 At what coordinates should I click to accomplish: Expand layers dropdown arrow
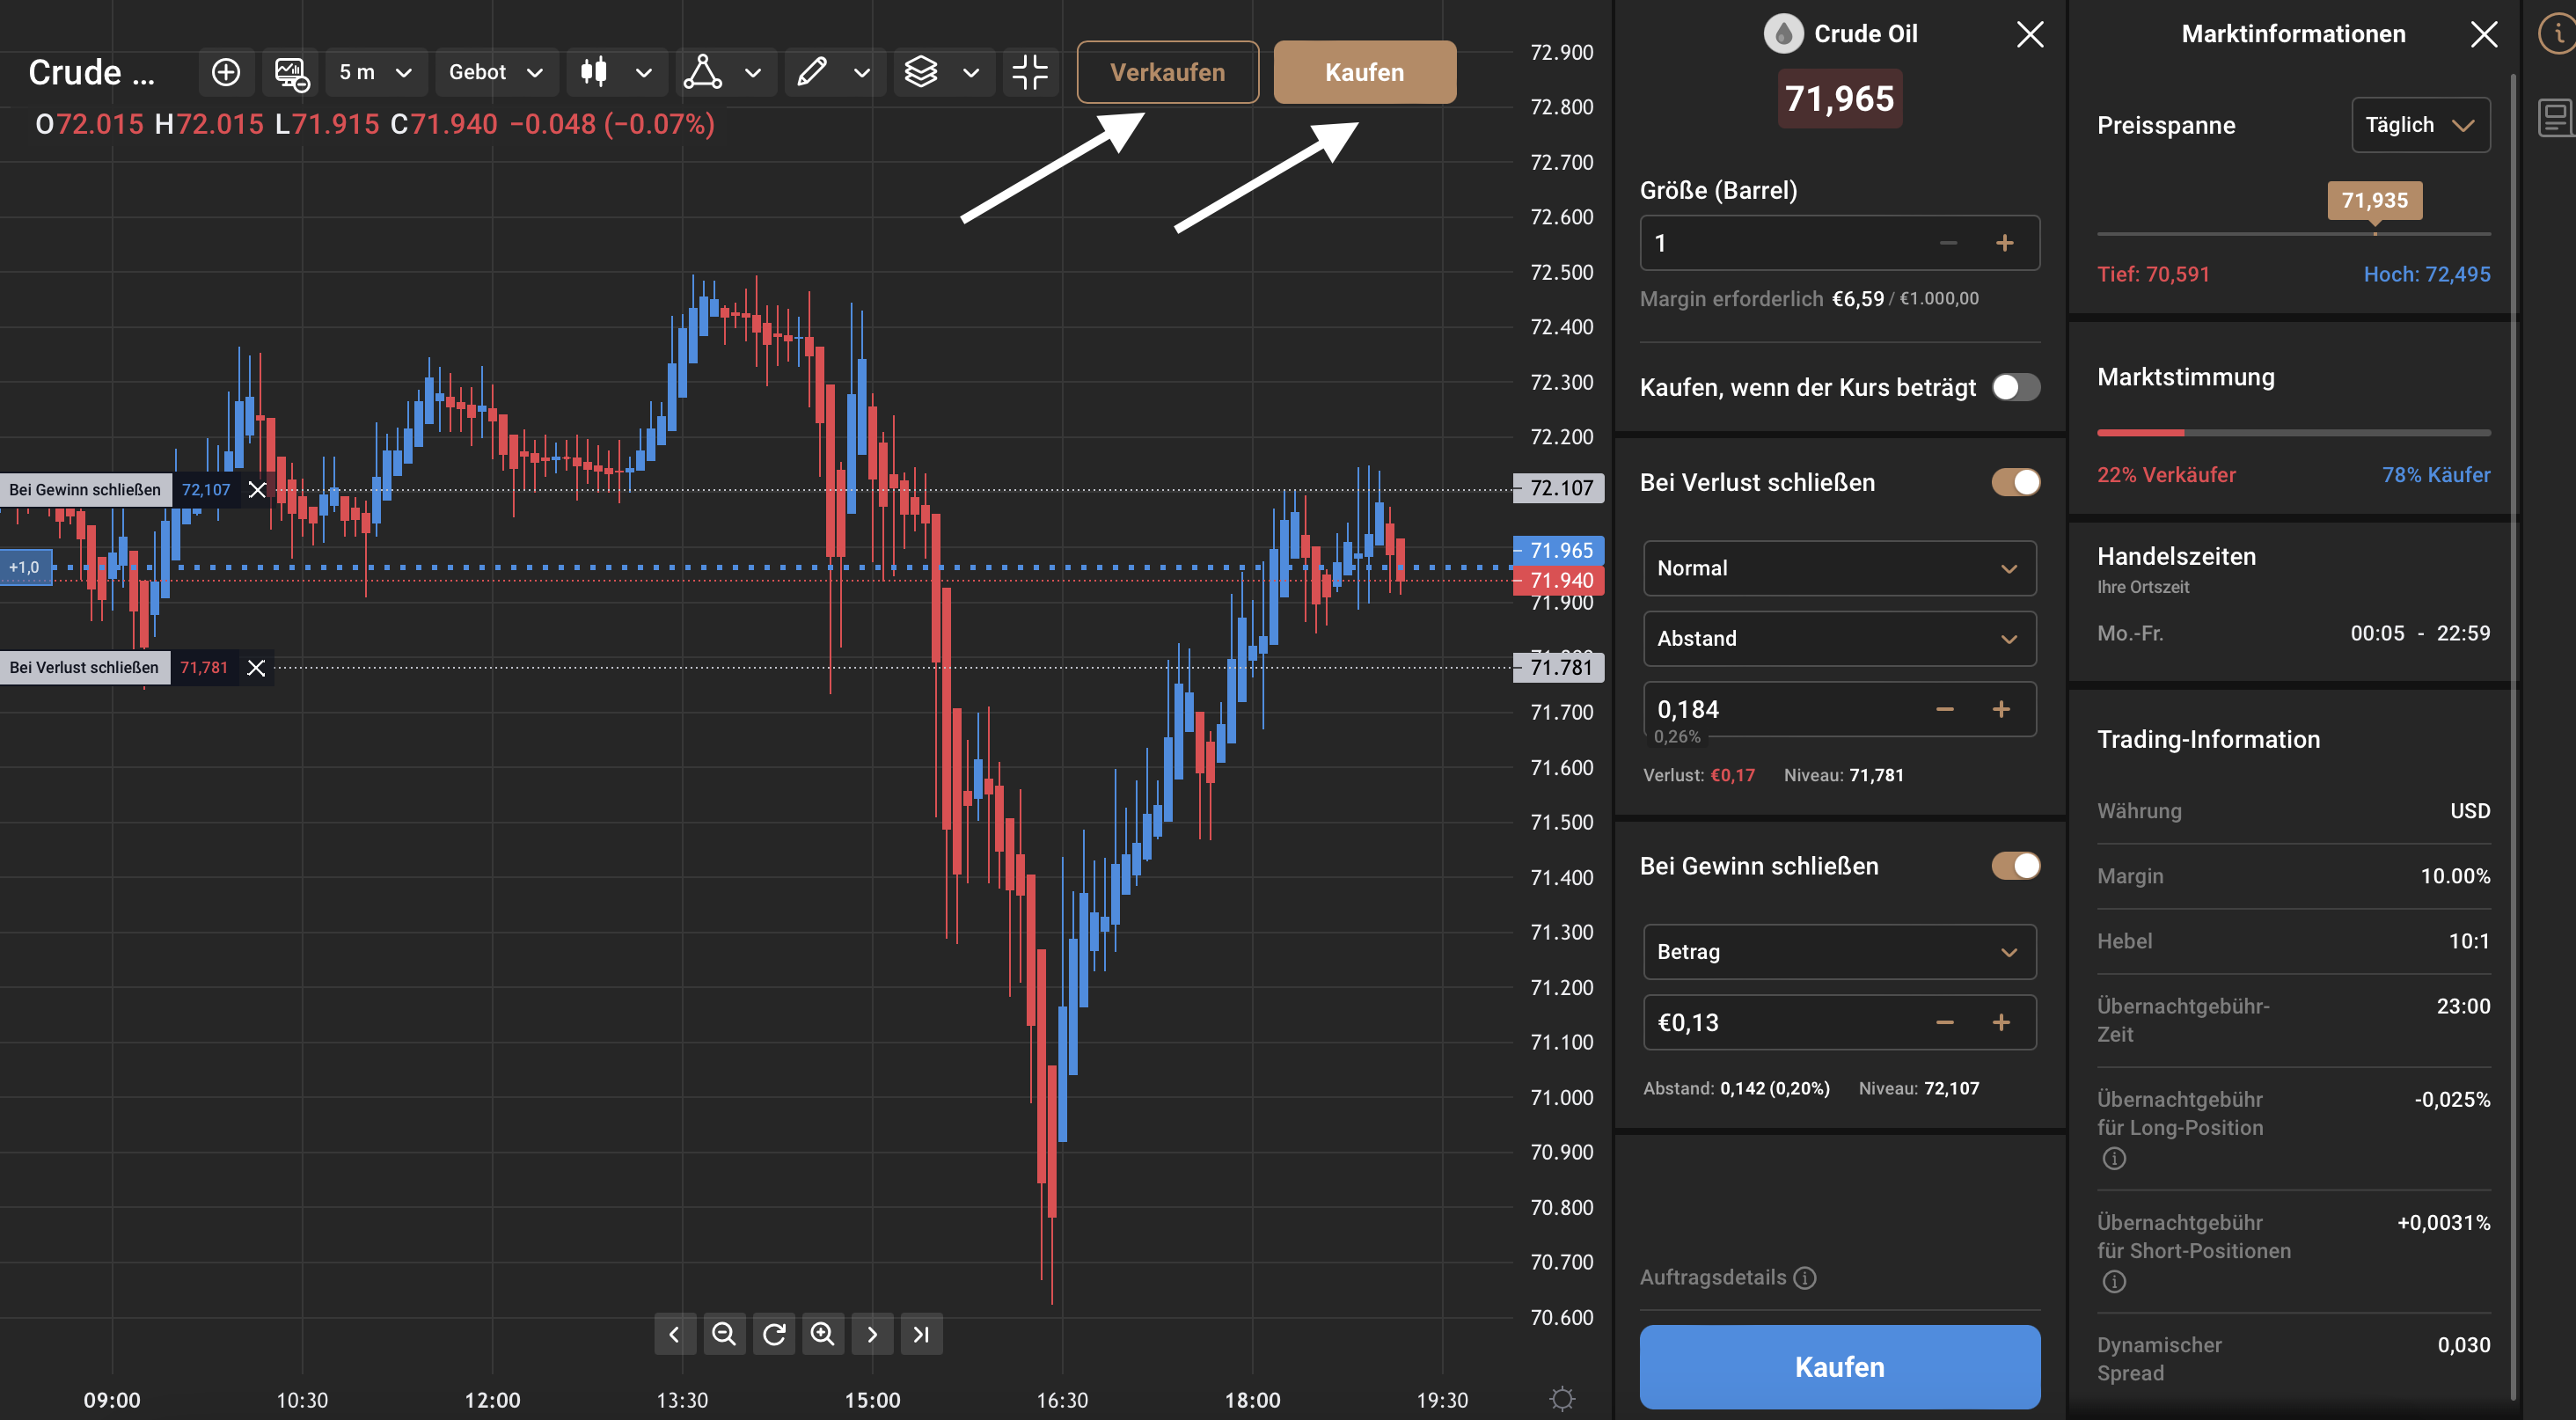tap(971, 72)
